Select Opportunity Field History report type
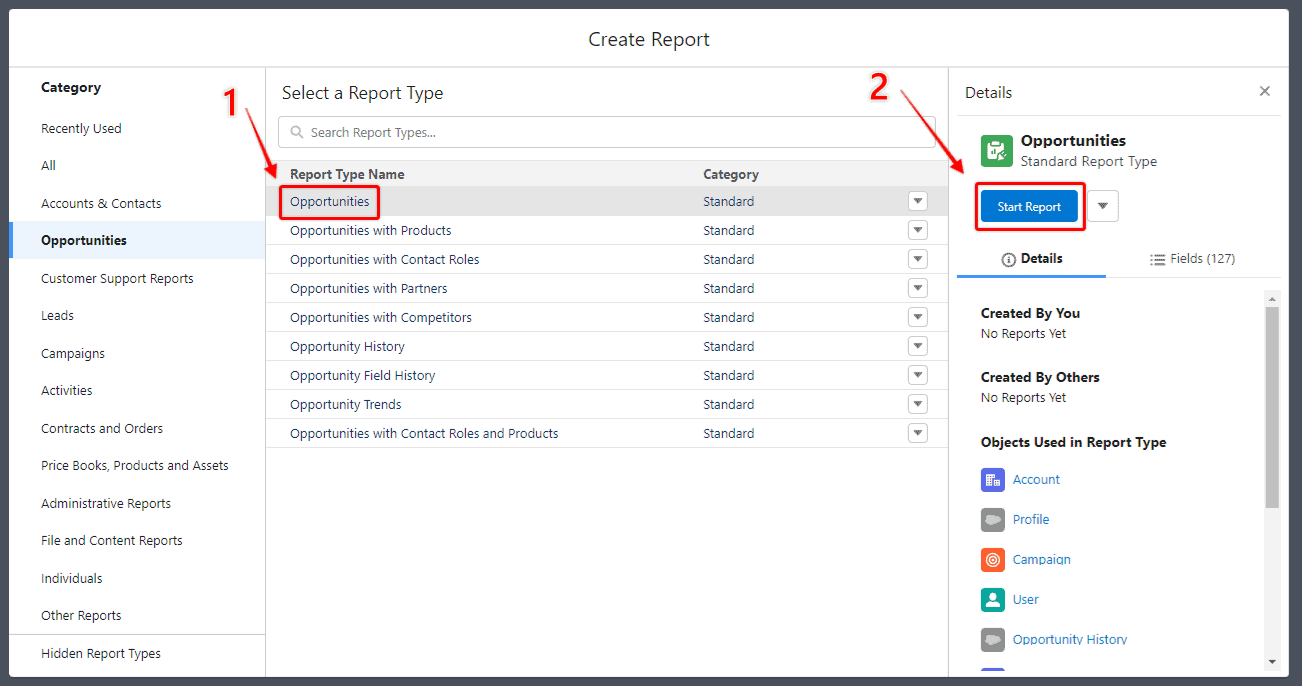The height and width of the screenshot is (686, 1302). (x=362, y=374)
